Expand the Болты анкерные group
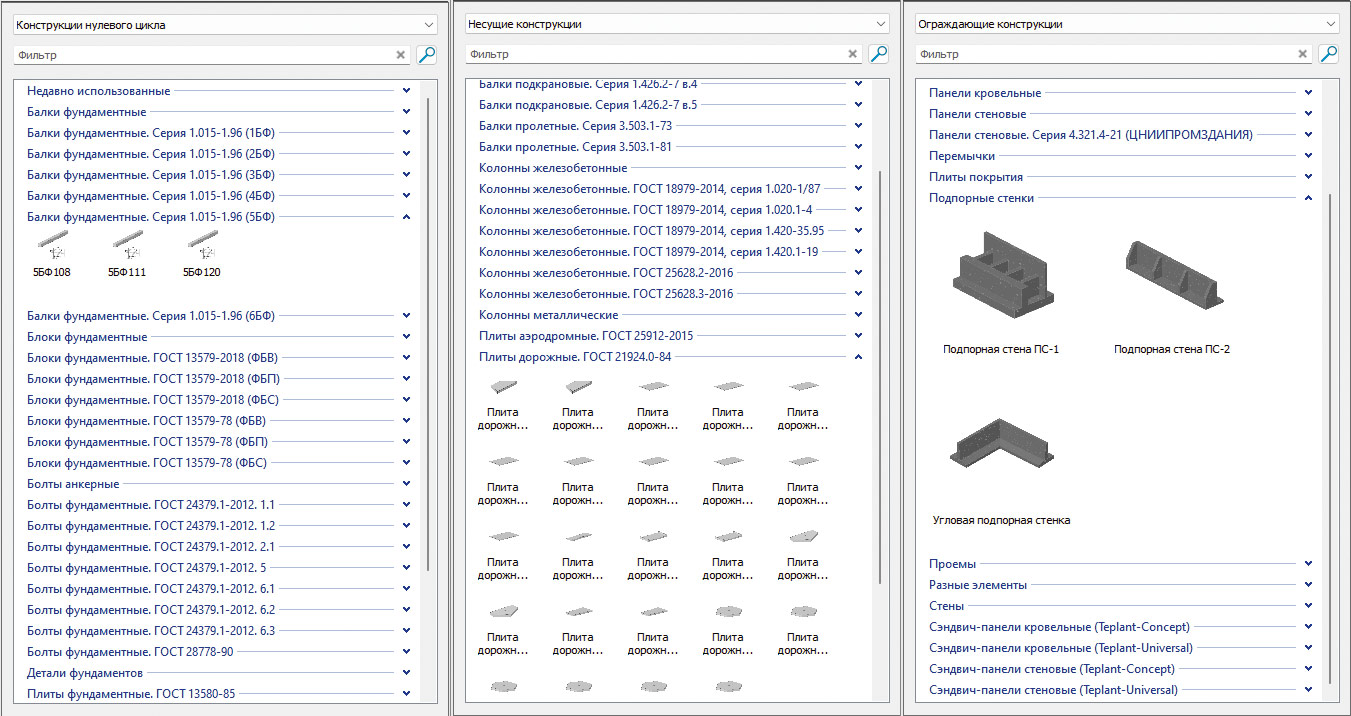The width and height of the screenshot is (1351, 716). tap(407, 484)
